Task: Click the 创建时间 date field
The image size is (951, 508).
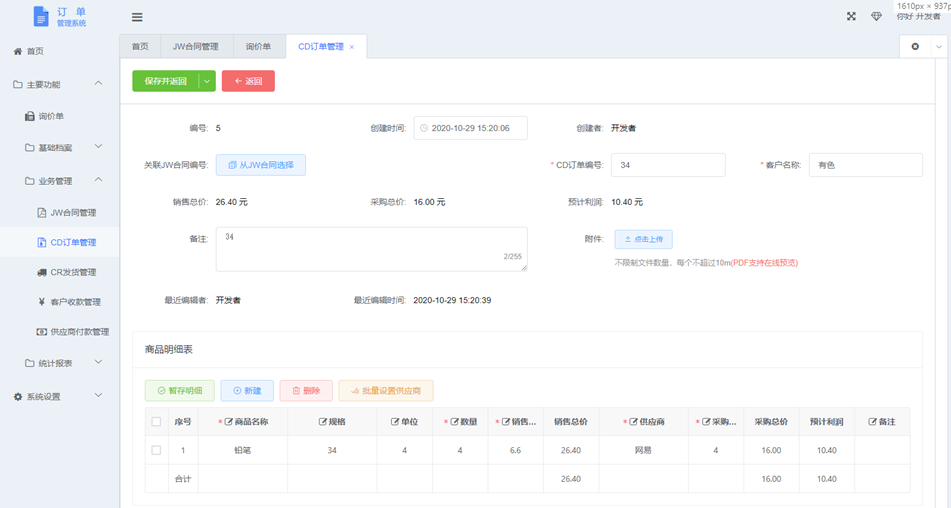Action: [471, 129]
